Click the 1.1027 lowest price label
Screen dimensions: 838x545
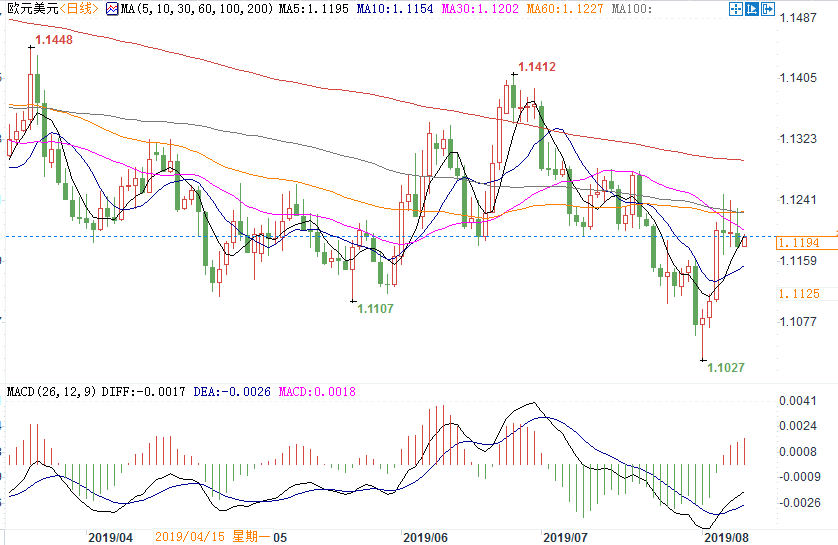pyautogui.click(x=726, y=368)
